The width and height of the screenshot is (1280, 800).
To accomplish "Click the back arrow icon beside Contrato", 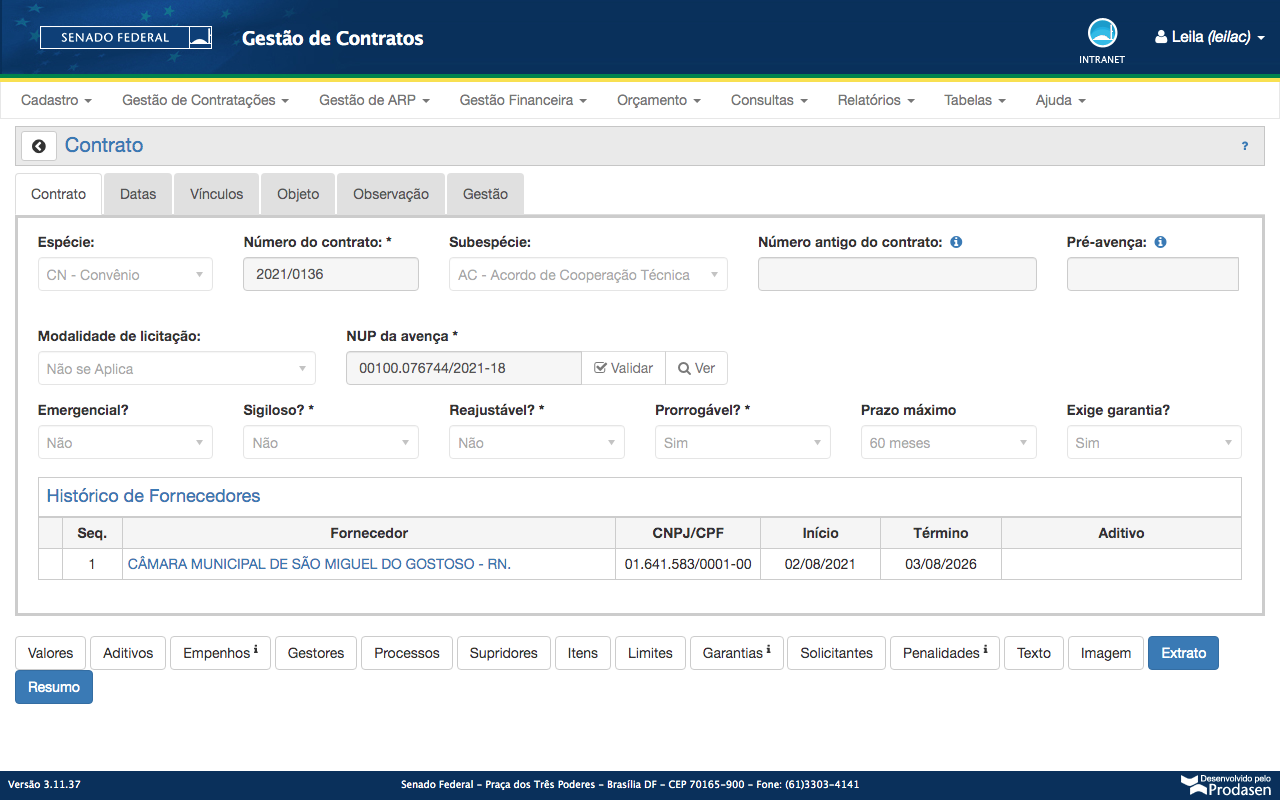I will [x=38, y=146].
